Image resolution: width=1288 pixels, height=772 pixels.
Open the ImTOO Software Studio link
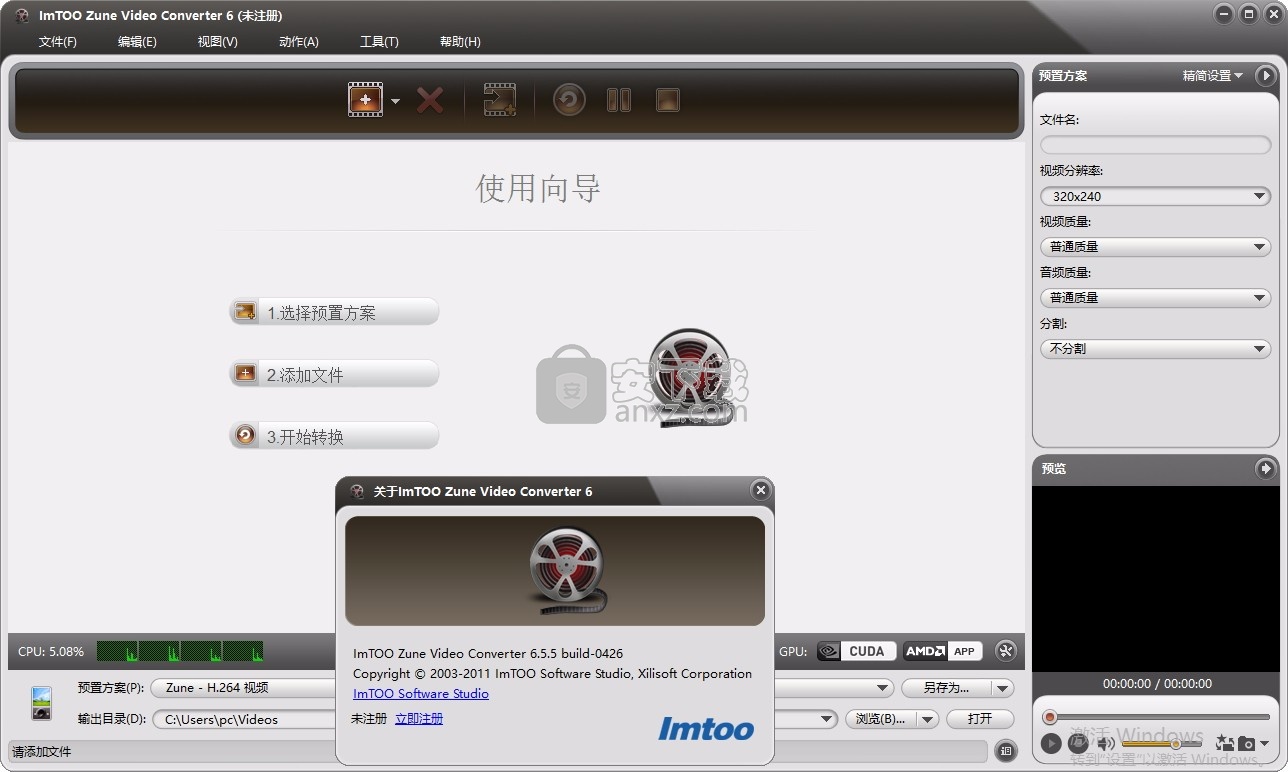point(421,693)
